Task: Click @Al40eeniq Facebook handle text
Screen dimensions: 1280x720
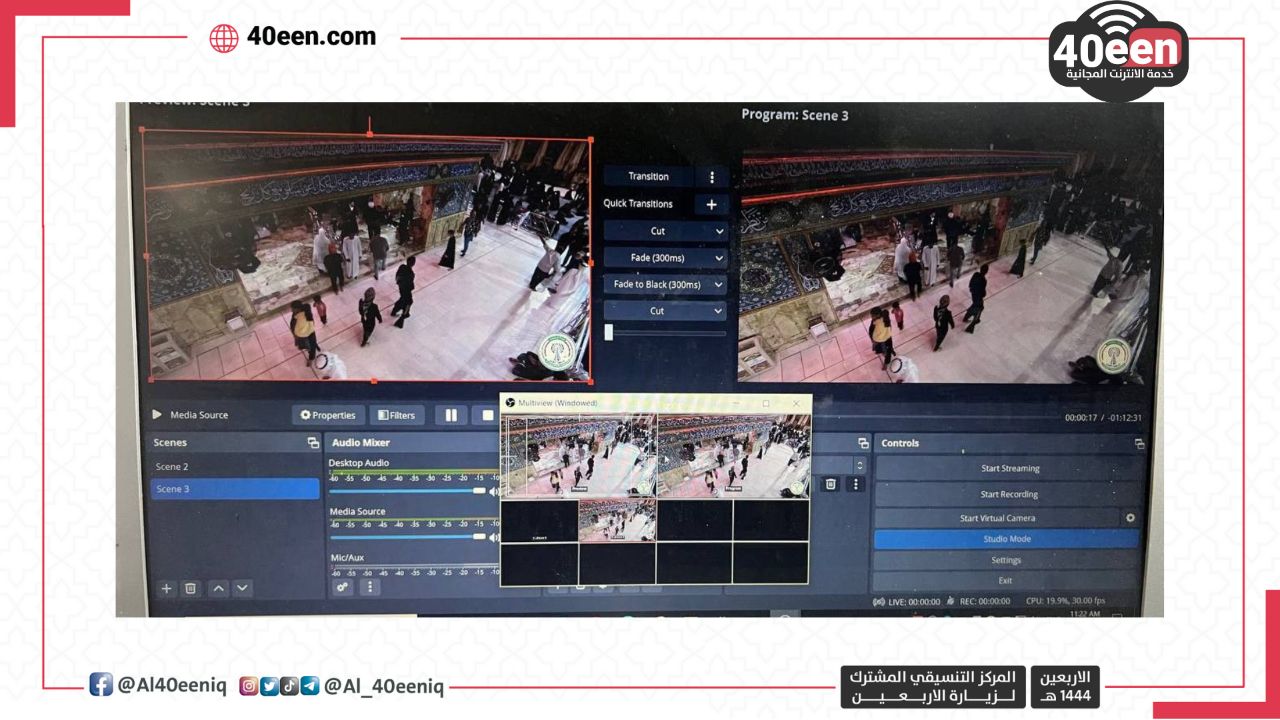Action: pyautogui.click(x=172, y=686)
